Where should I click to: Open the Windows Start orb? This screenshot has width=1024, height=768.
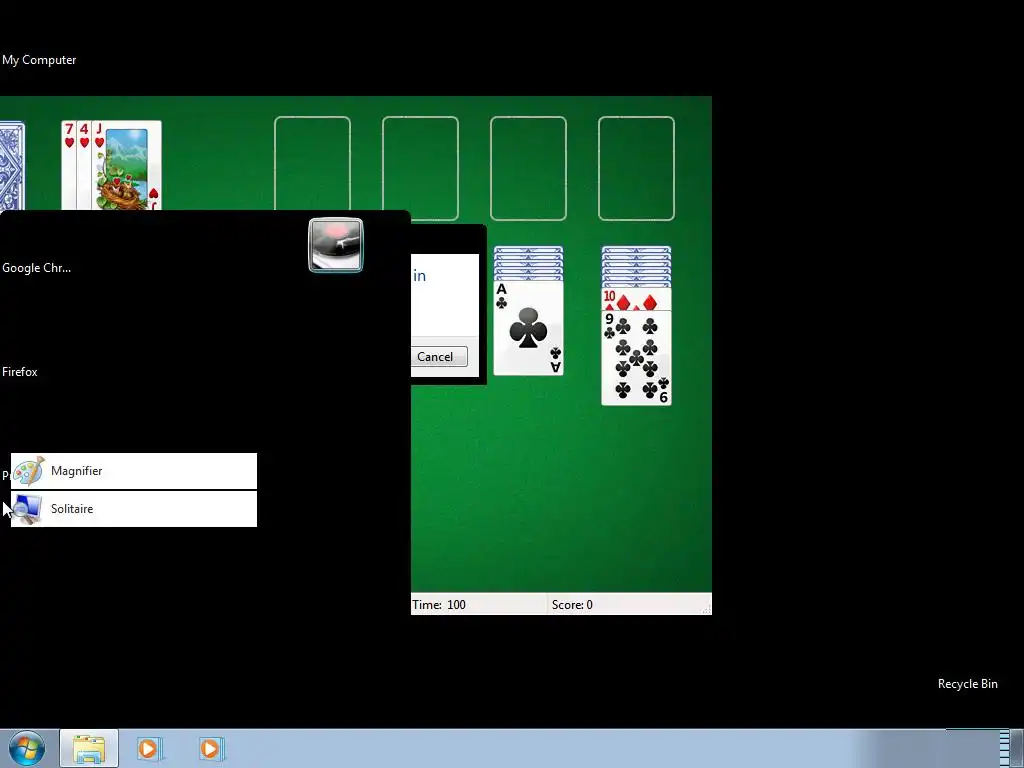coord(26,748)
